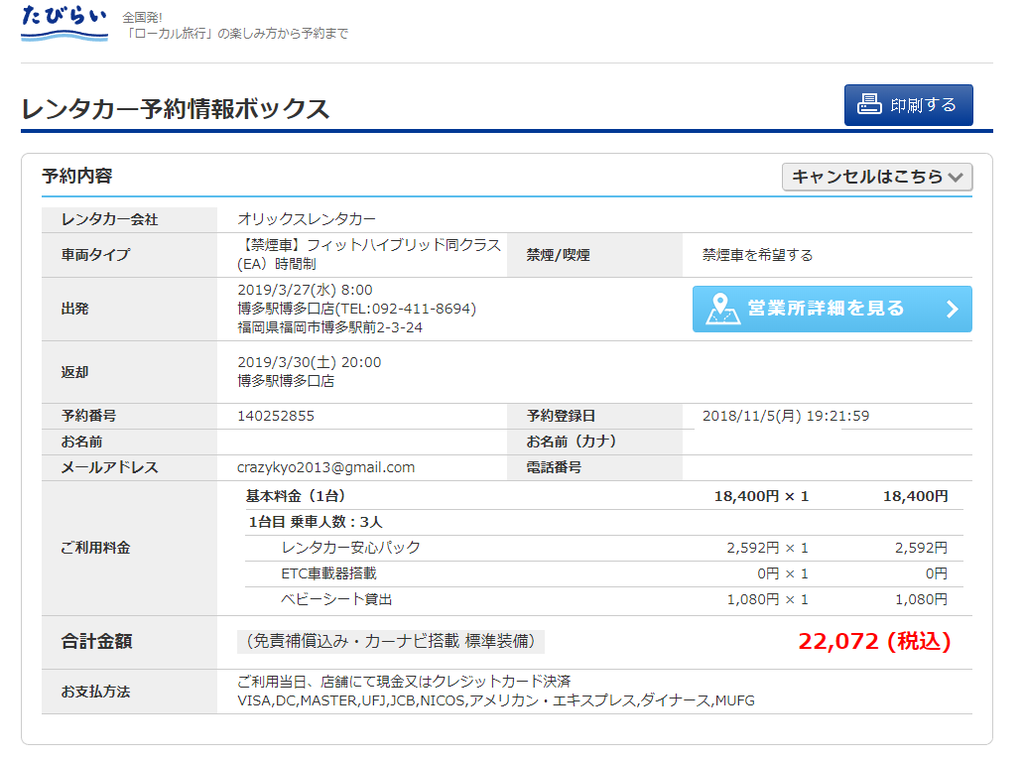
Task: Click the 0円 × 1 ETC quantity
Action: pyautogui.click(x=783, y=573)
